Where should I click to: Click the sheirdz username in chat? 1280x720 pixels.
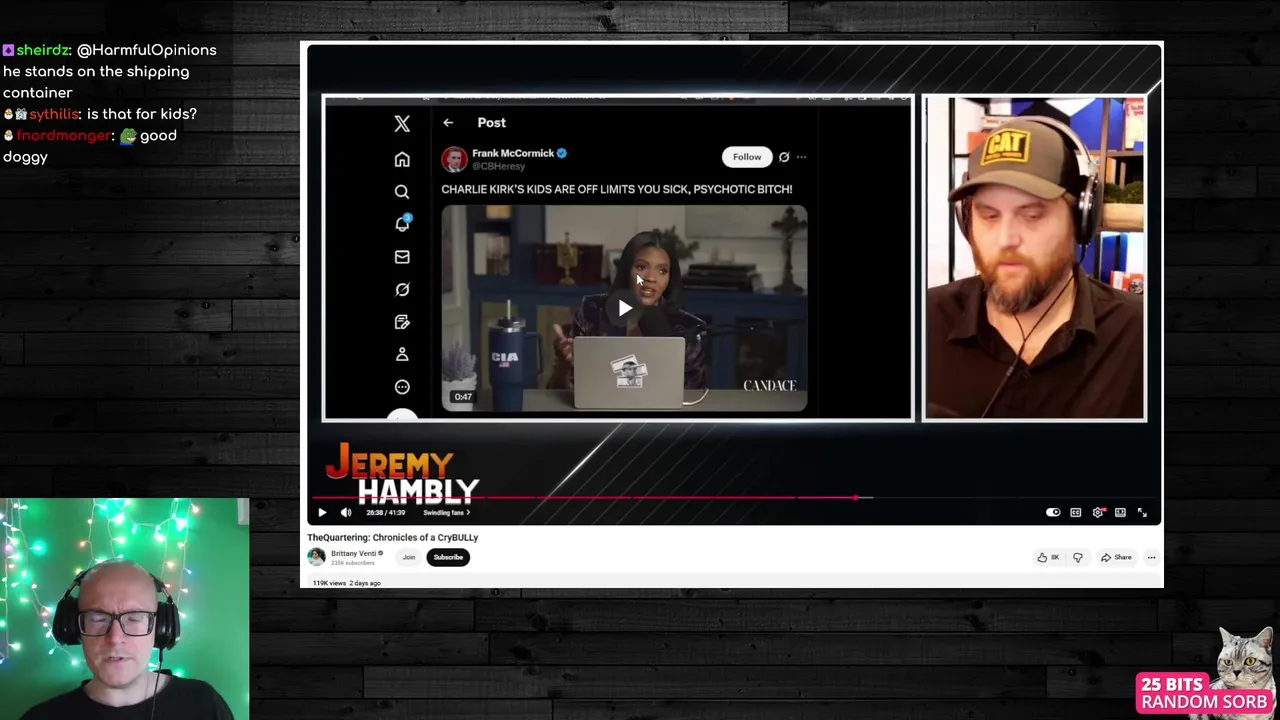click(43, 50)
